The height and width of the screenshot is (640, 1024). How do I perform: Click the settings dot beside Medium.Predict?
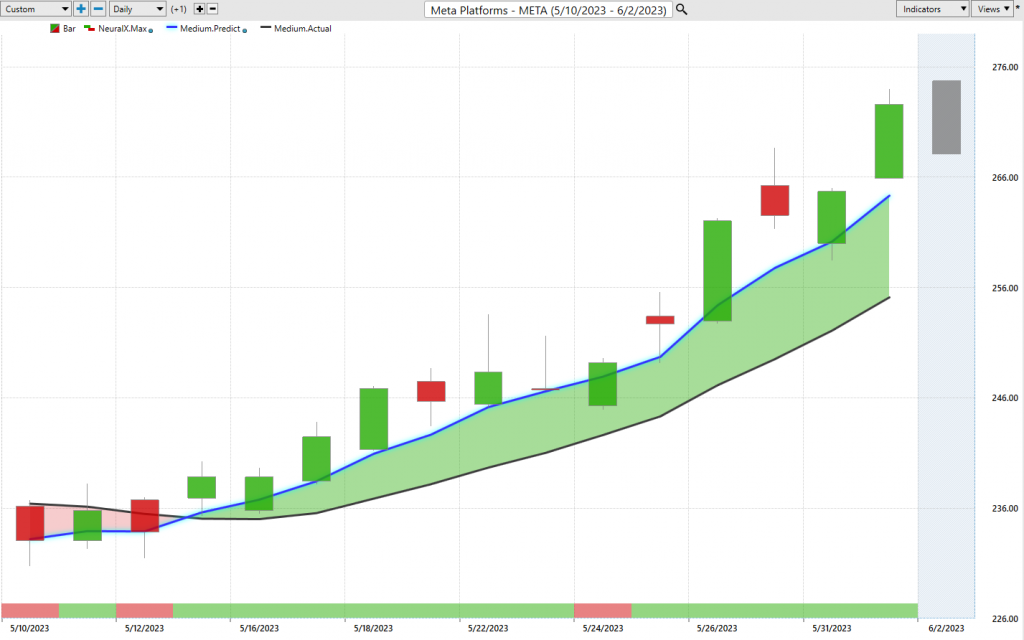tap(245, 31)
